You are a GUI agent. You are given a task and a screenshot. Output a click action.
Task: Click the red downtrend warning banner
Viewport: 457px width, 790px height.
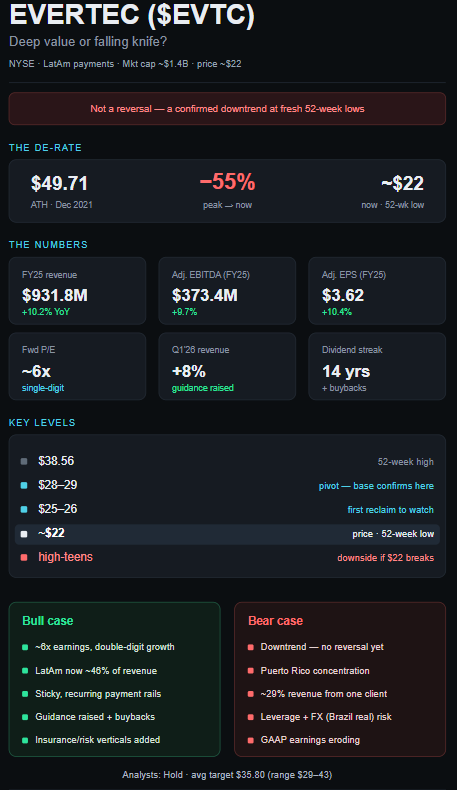(227, 108)
